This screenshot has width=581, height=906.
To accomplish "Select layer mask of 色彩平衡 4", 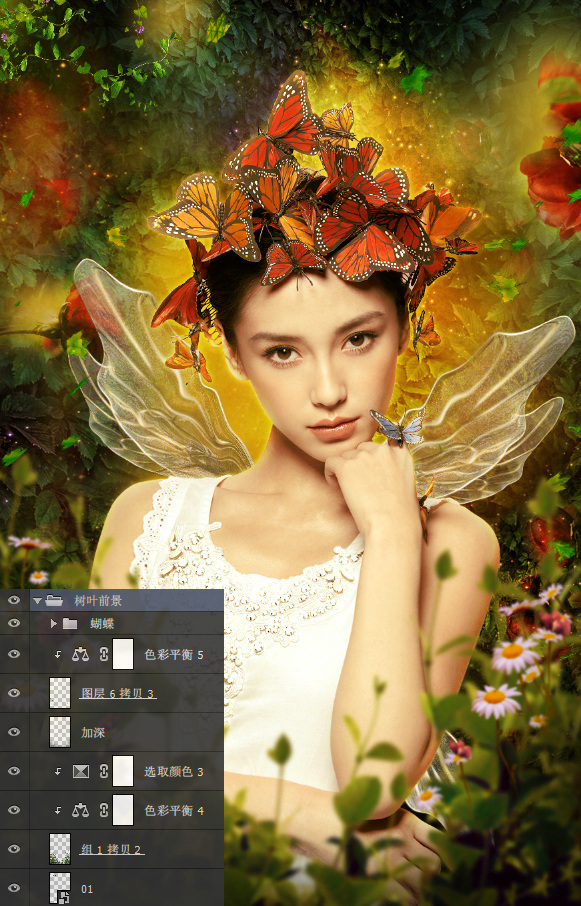I will click(123, 810).
